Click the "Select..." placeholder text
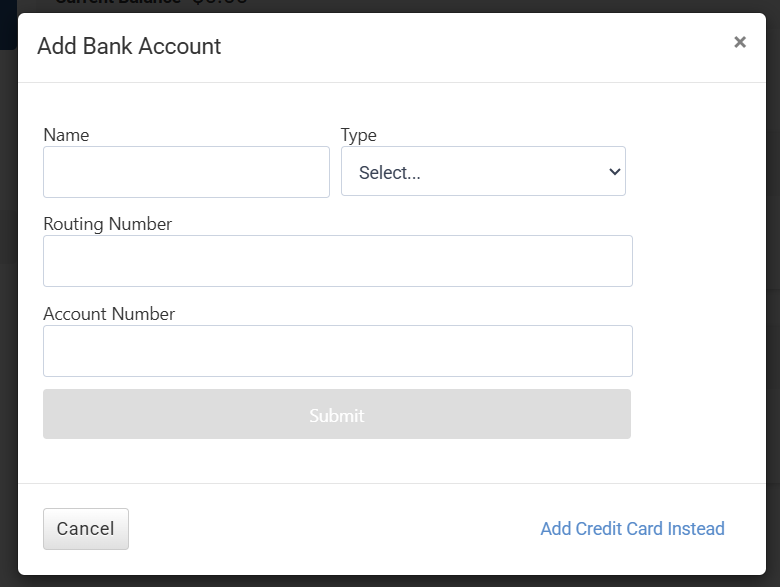Image resolution: width=780 pixels, height=587 pixels. [390, 173]
